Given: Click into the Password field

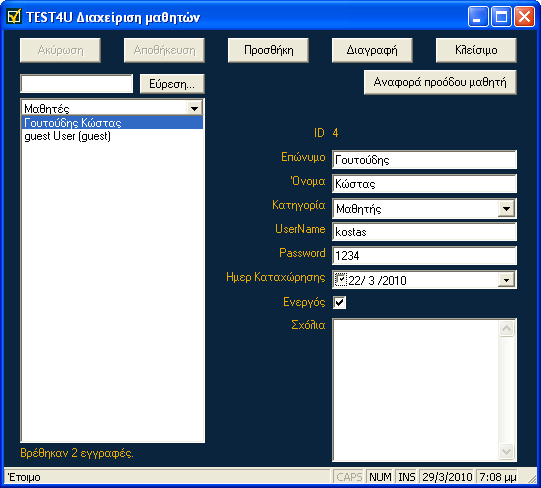Looking at the screenshot, I should point(424,256).
